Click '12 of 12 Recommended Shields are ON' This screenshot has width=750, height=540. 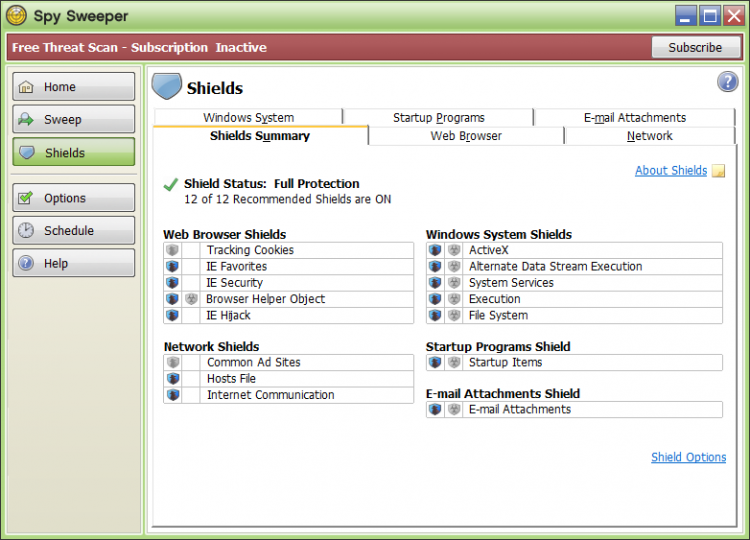coord(287,199)
